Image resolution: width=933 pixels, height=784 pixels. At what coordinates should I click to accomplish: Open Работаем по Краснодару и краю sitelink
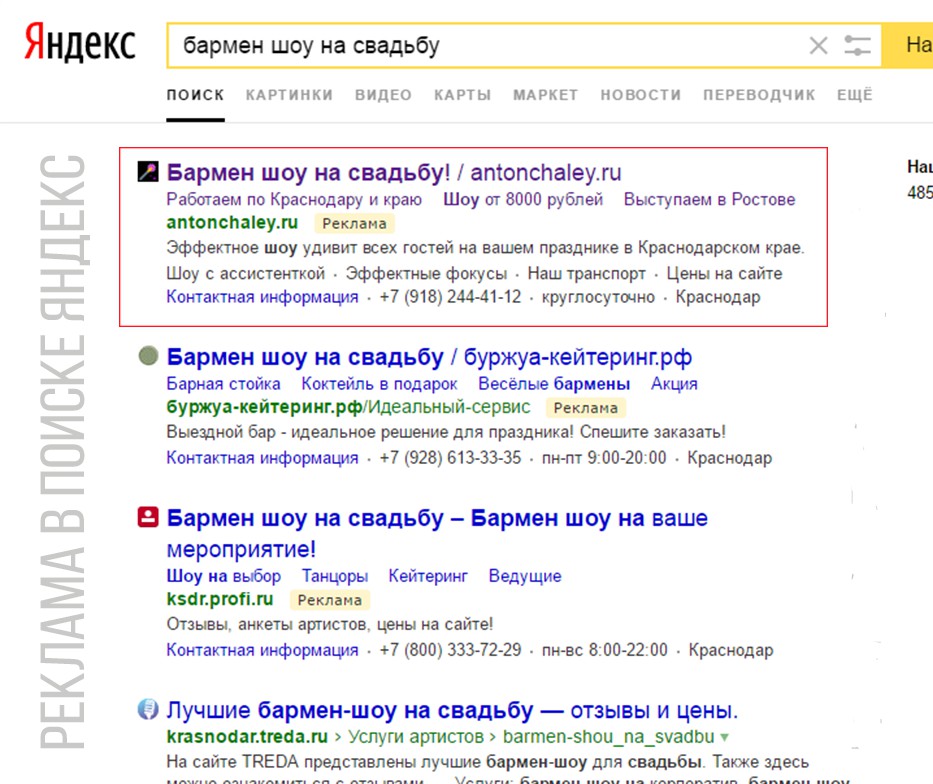point(294,199)
